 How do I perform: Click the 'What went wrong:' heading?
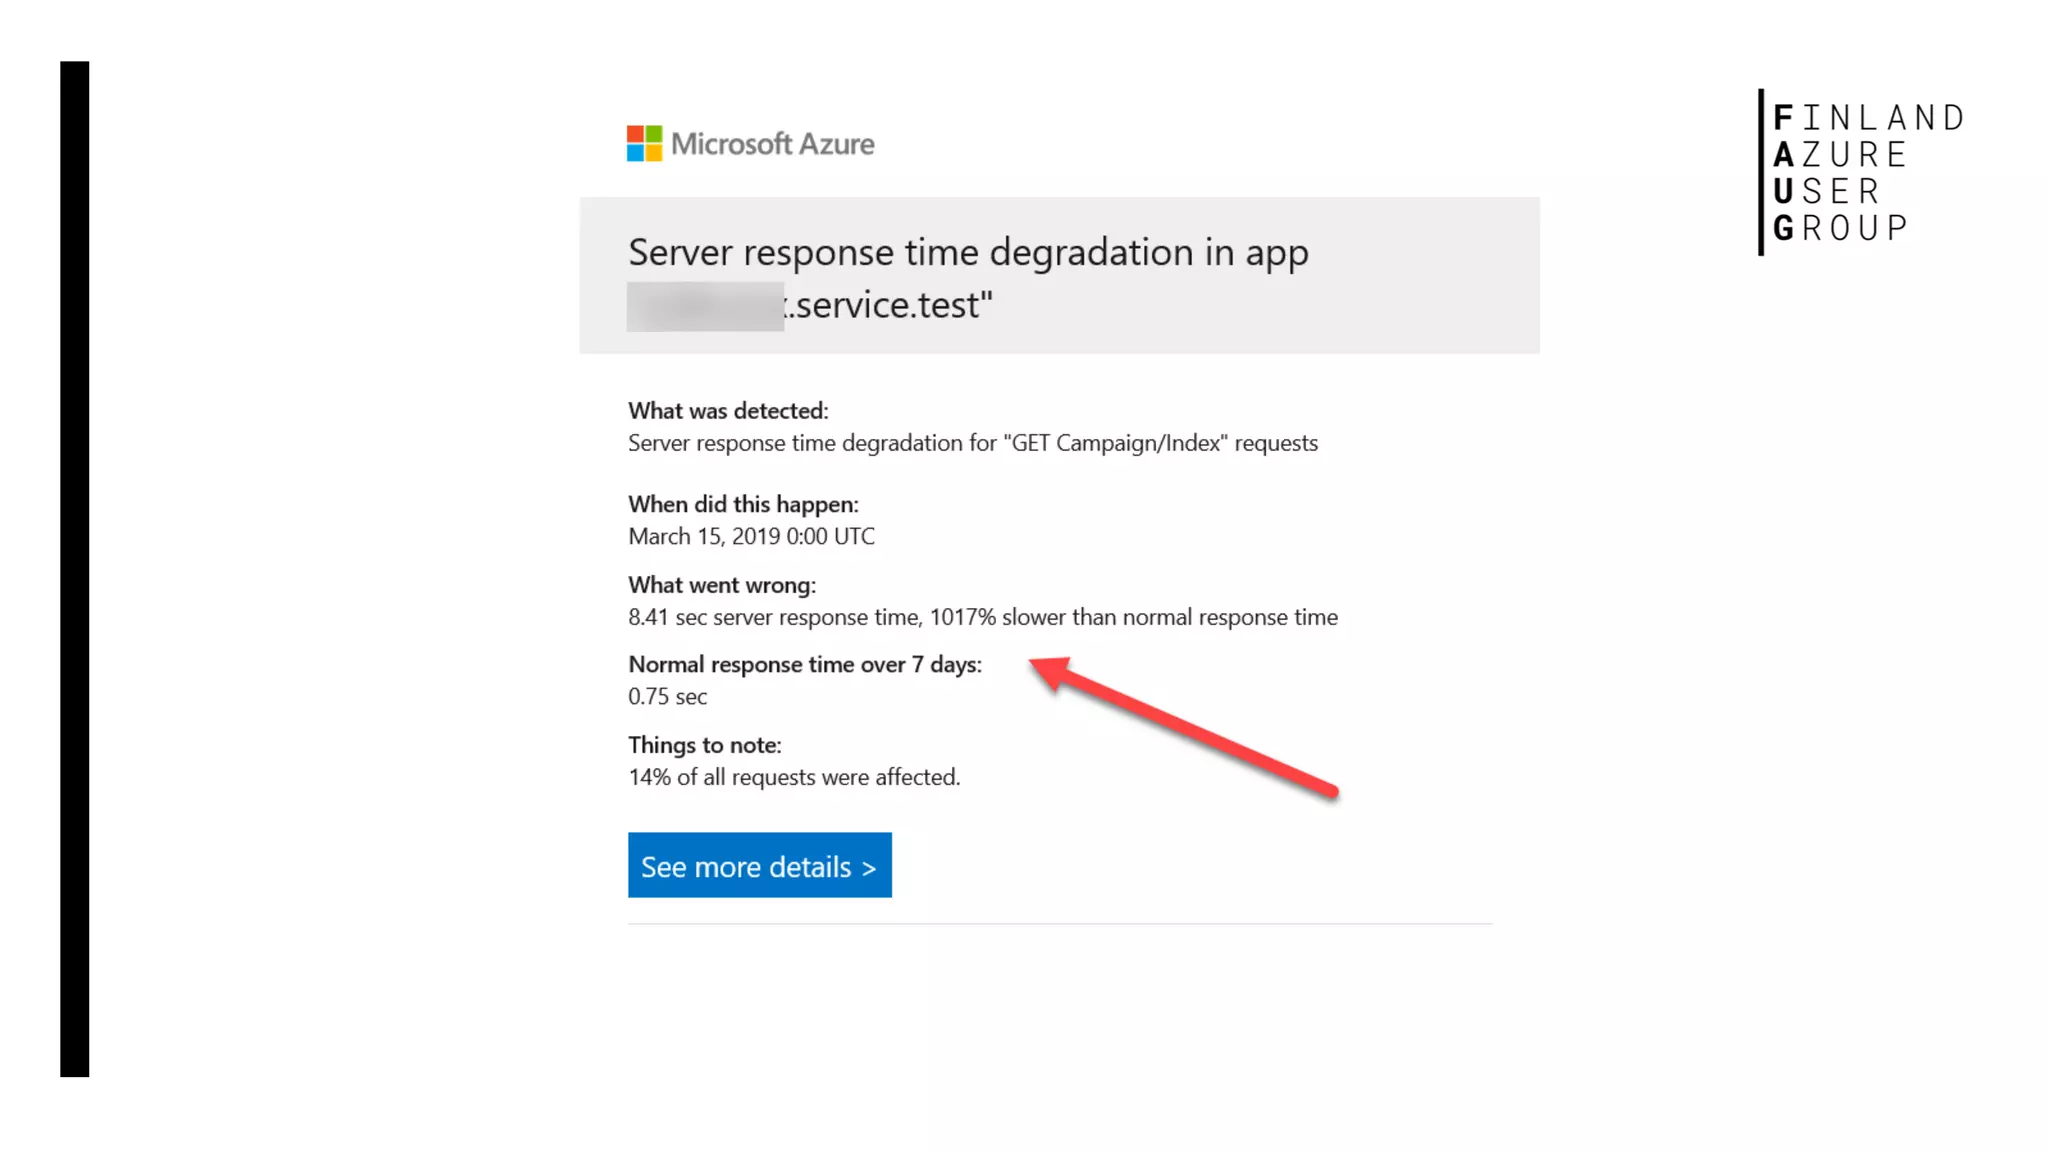[x=721, y=585]
